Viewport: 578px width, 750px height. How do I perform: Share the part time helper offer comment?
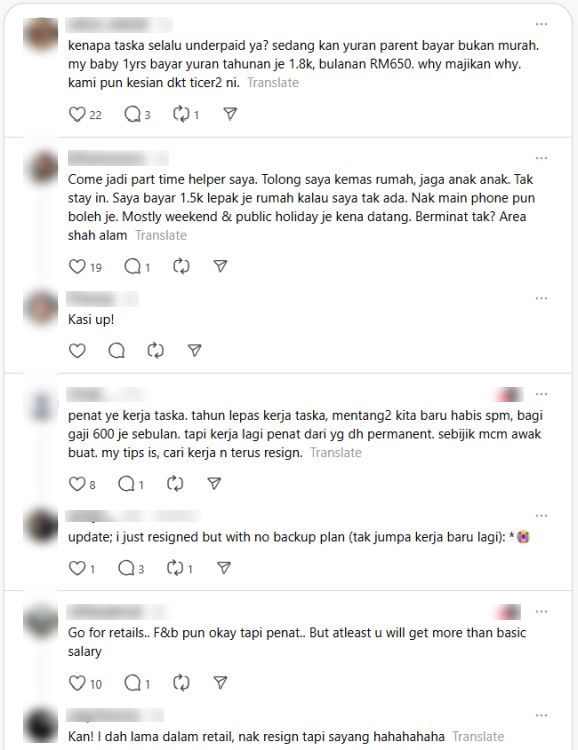[220, 266]
